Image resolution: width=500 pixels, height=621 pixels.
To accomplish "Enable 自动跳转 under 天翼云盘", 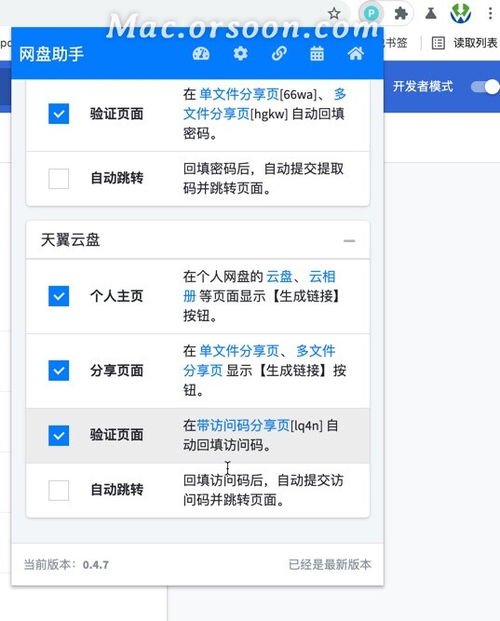I will click(59, 490).
